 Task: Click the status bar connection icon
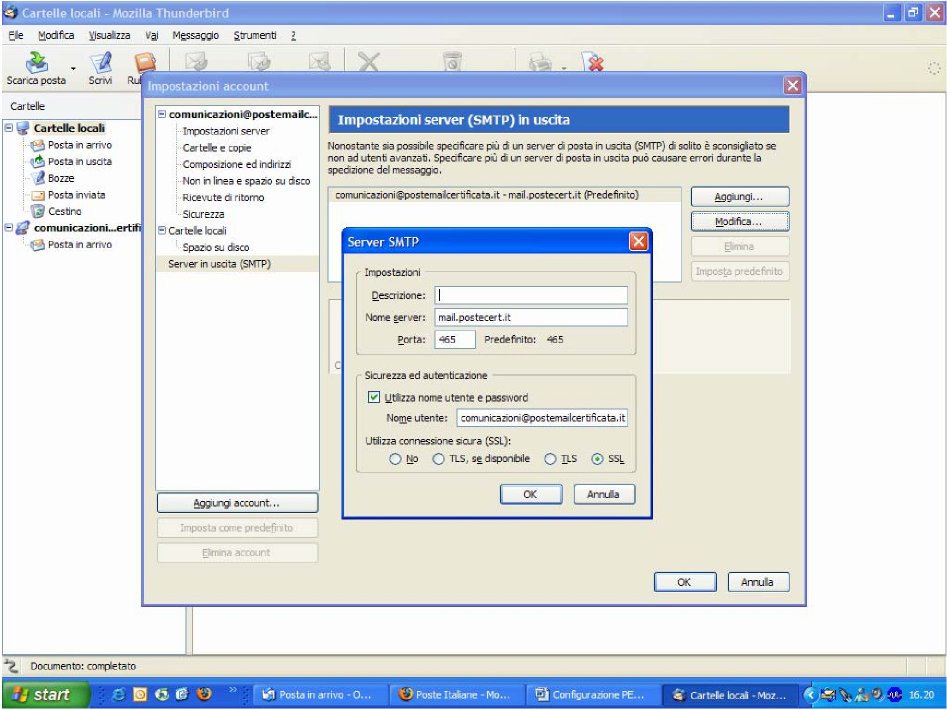(11, 666)
